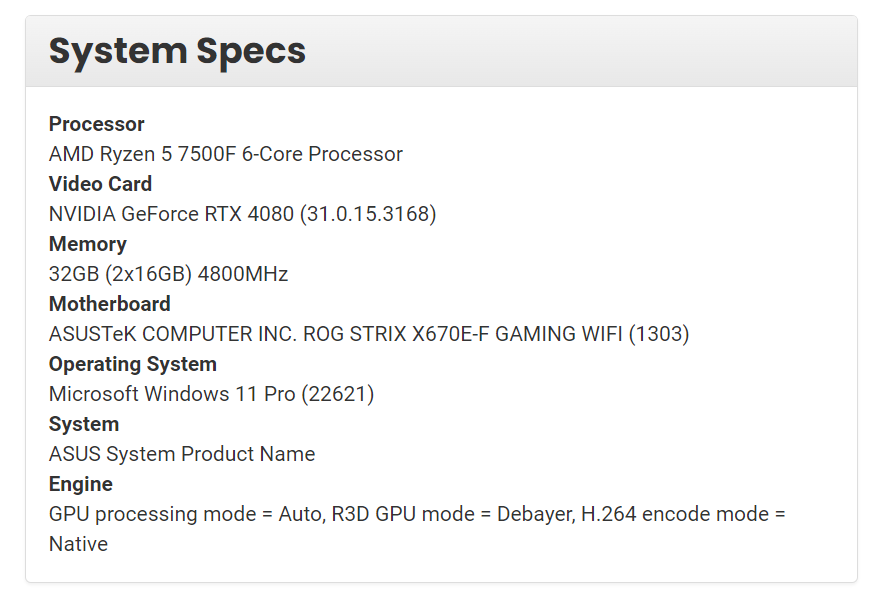Click the Memory label
This screenshot has width=876, height=607.
pyautogui.click(x=87, y=244)
